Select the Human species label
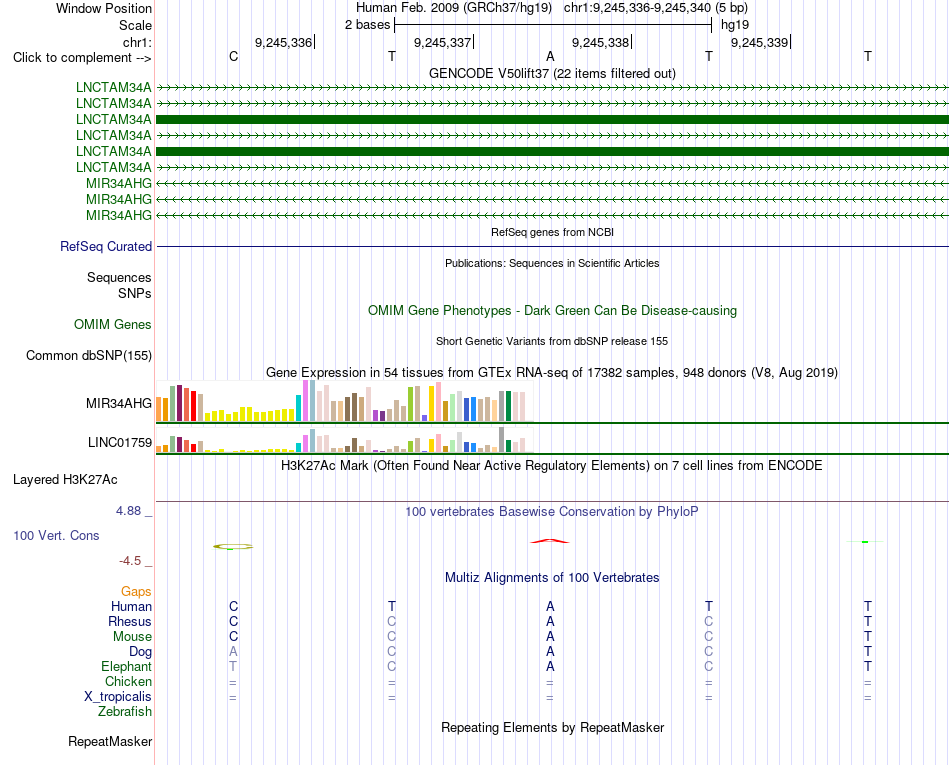This screenshot has width=950, height=765. pyautogui.click(x=131, y=606)
